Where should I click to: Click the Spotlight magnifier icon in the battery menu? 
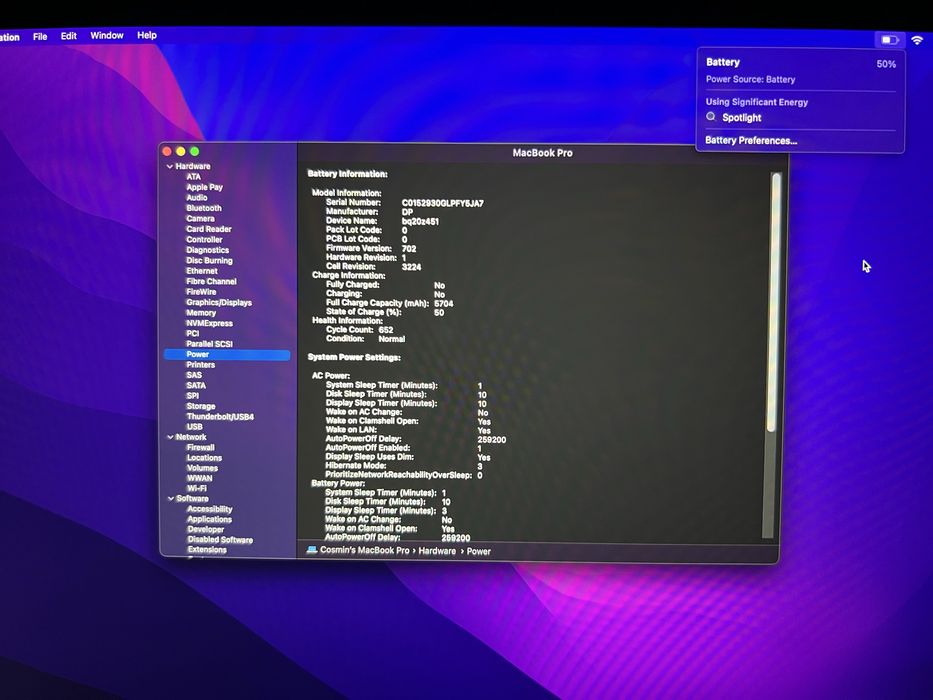[x=710, y=117]
